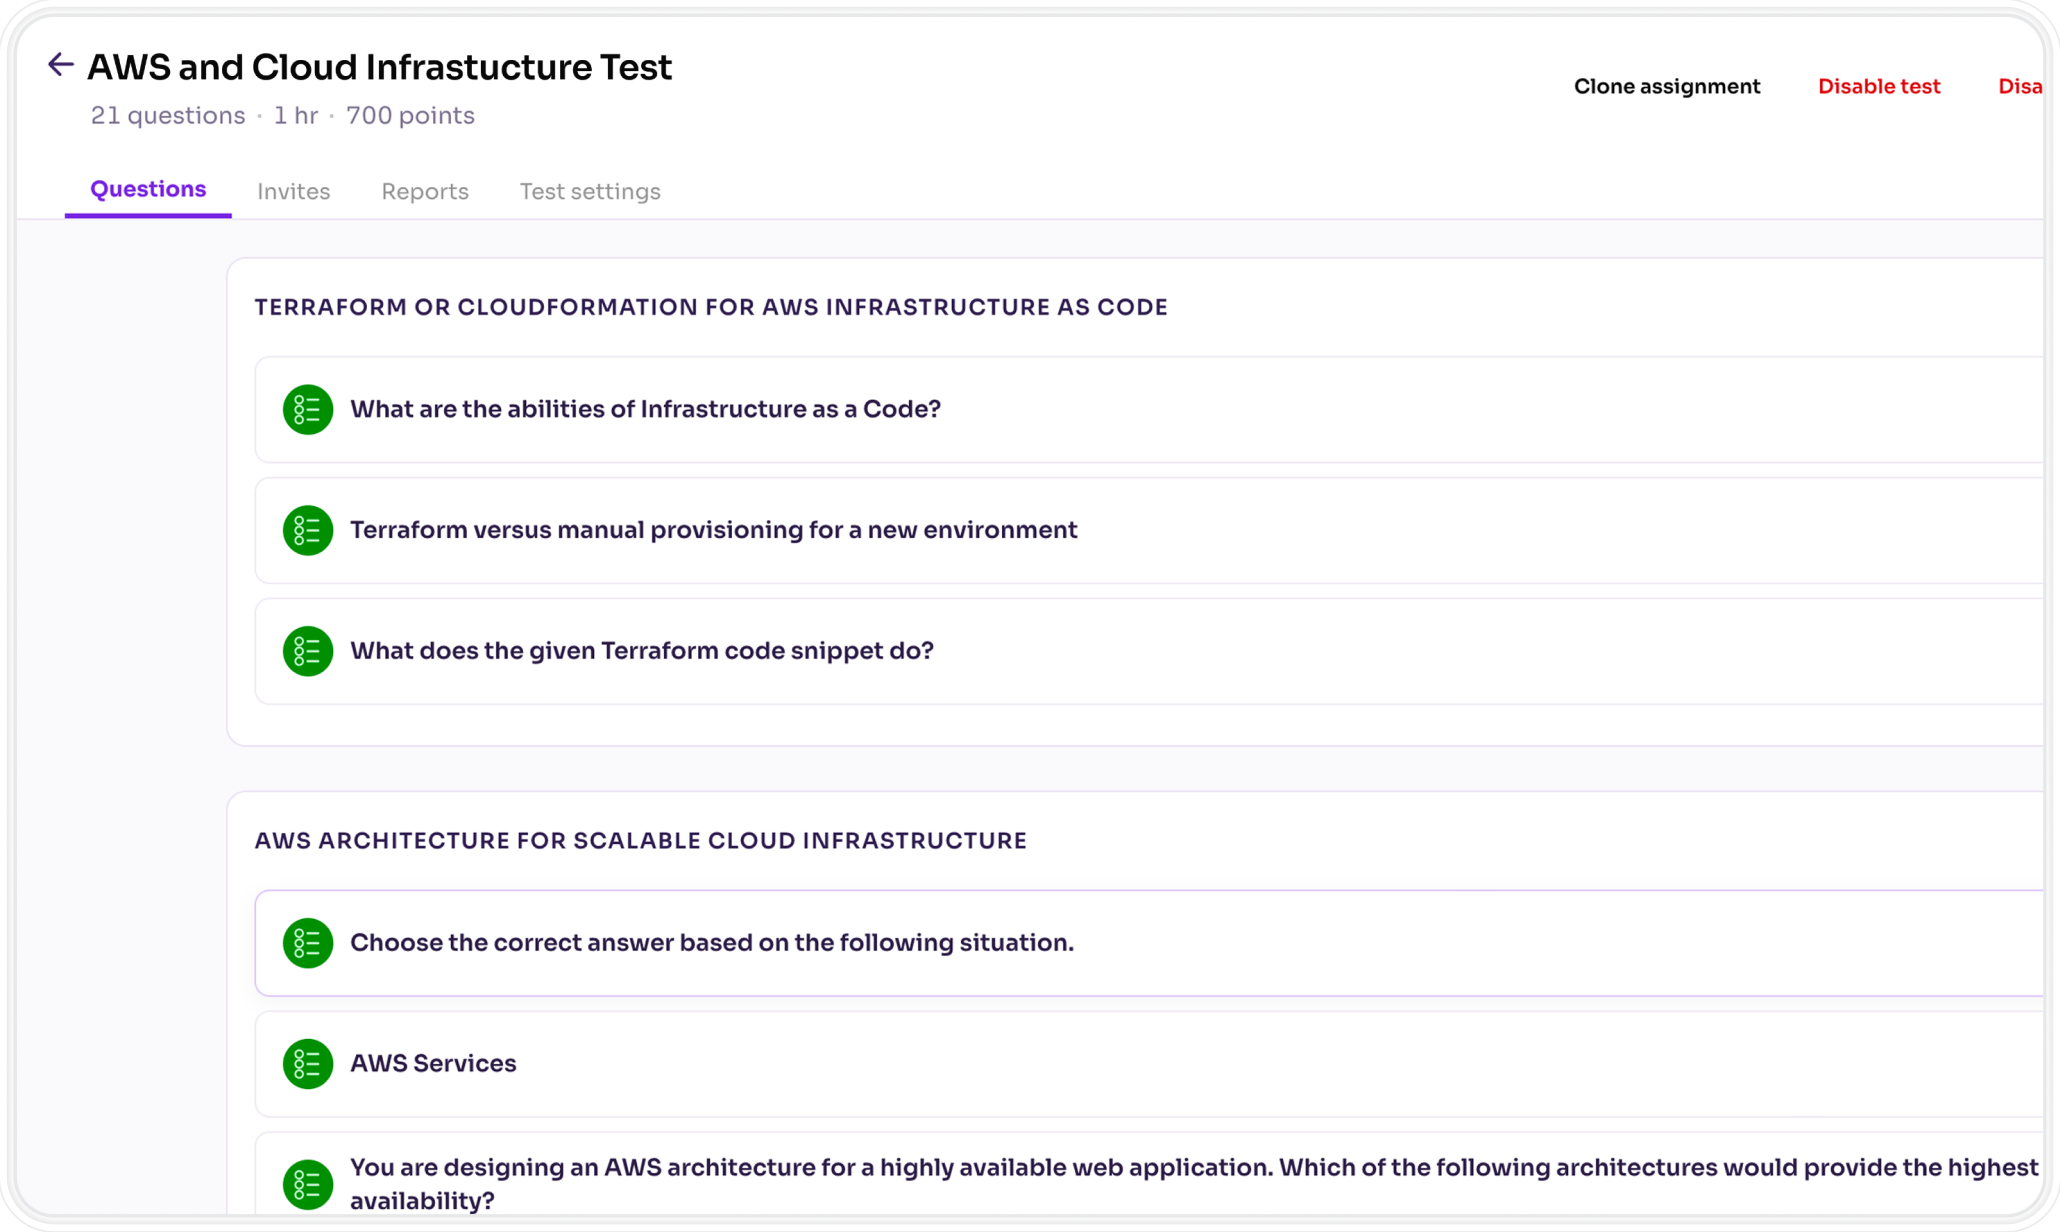Click the '21 questions' summary text

coord(168,116)
